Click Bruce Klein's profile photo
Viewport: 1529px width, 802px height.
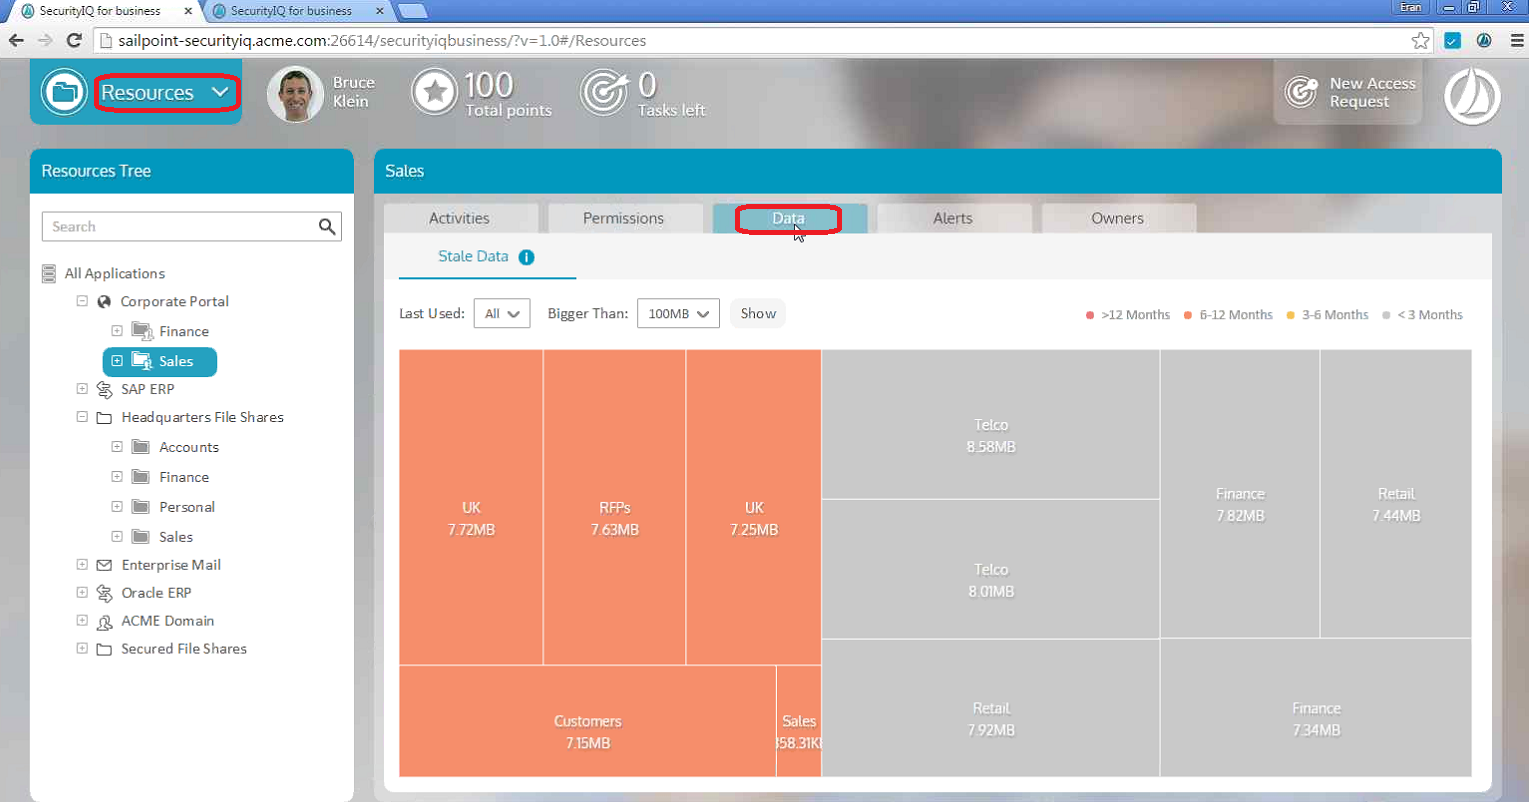coord(295,94)
